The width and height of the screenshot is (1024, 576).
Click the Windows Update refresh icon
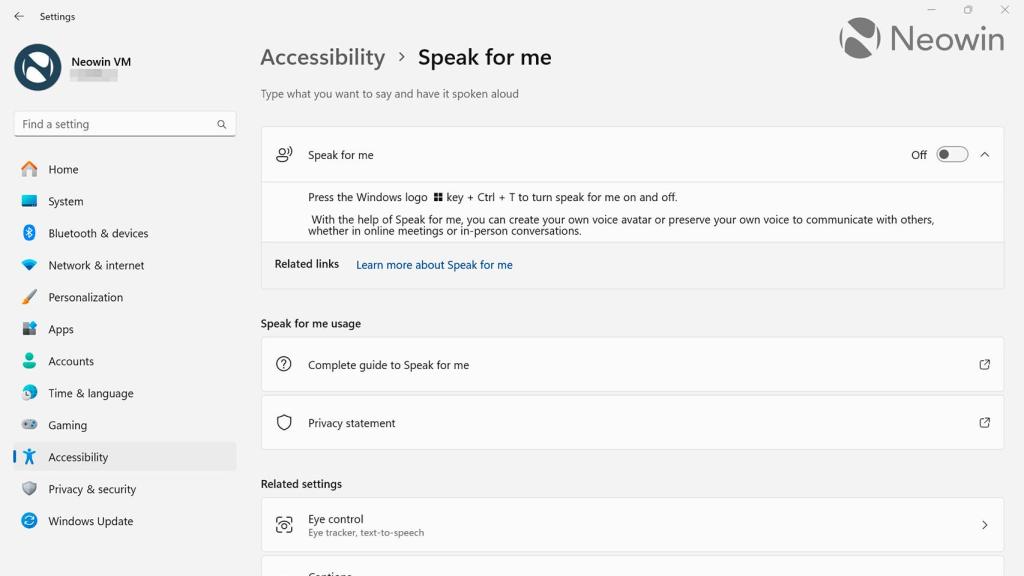(29, 520)
